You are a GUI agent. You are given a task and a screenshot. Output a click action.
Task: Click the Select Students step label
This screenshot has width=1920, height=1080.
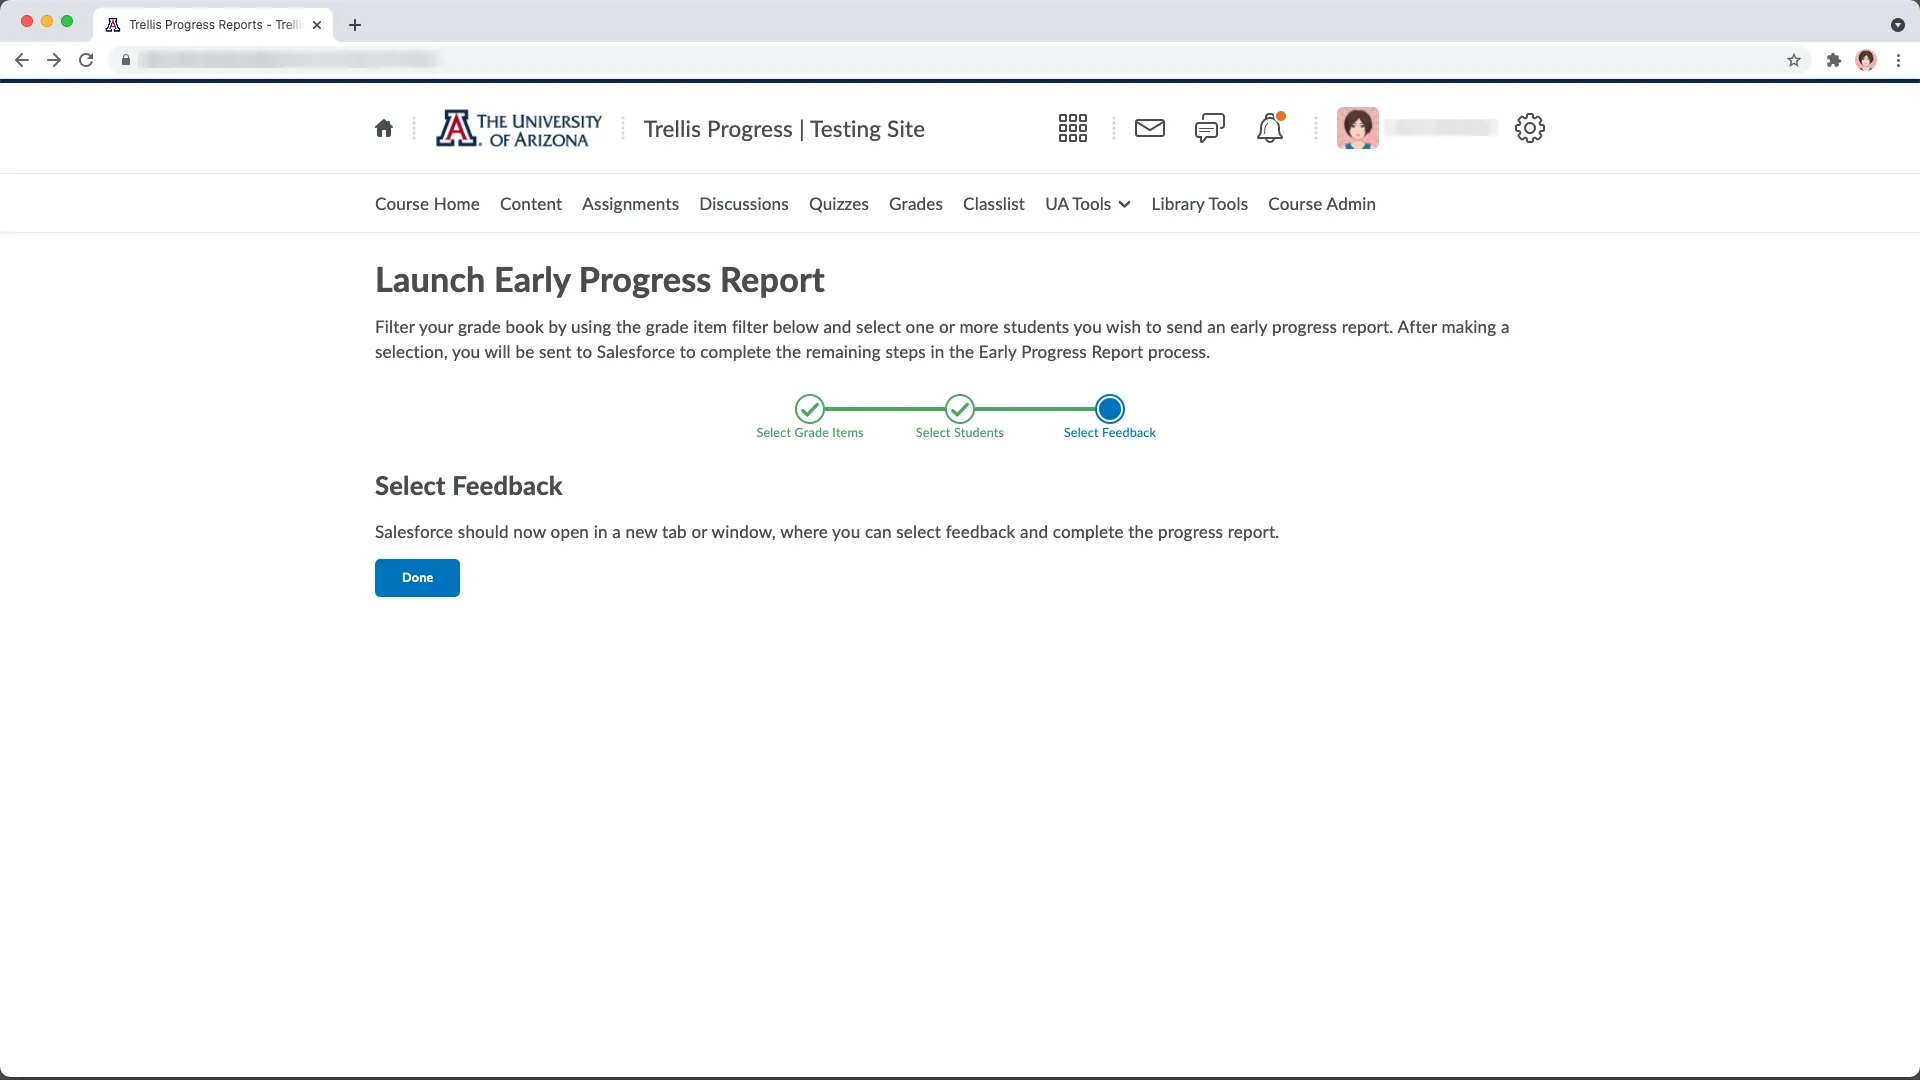(x=960, y=433)
